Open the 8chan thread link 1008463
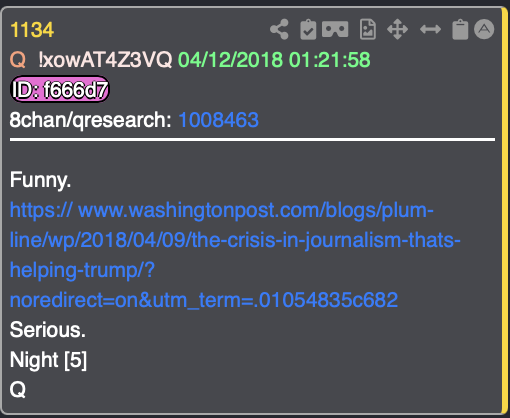This screenshot has width=510, height=418. [x=219, y=120]
